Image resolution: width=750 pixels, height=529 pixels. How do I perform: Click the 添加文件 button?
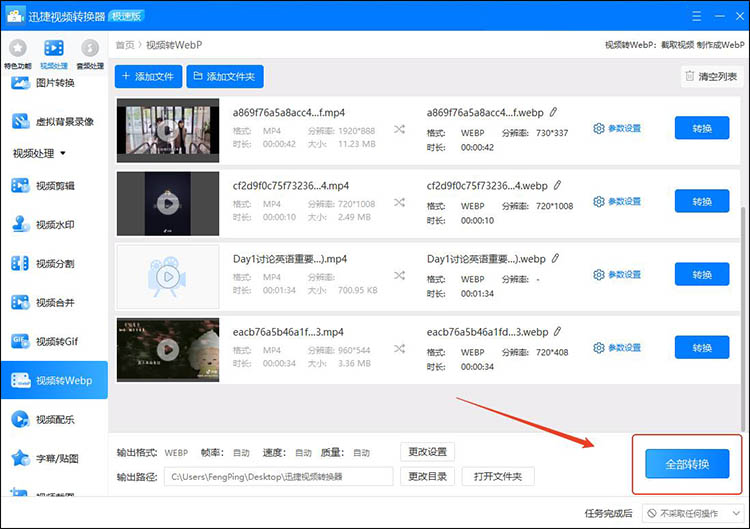click(x=148, y=77)
